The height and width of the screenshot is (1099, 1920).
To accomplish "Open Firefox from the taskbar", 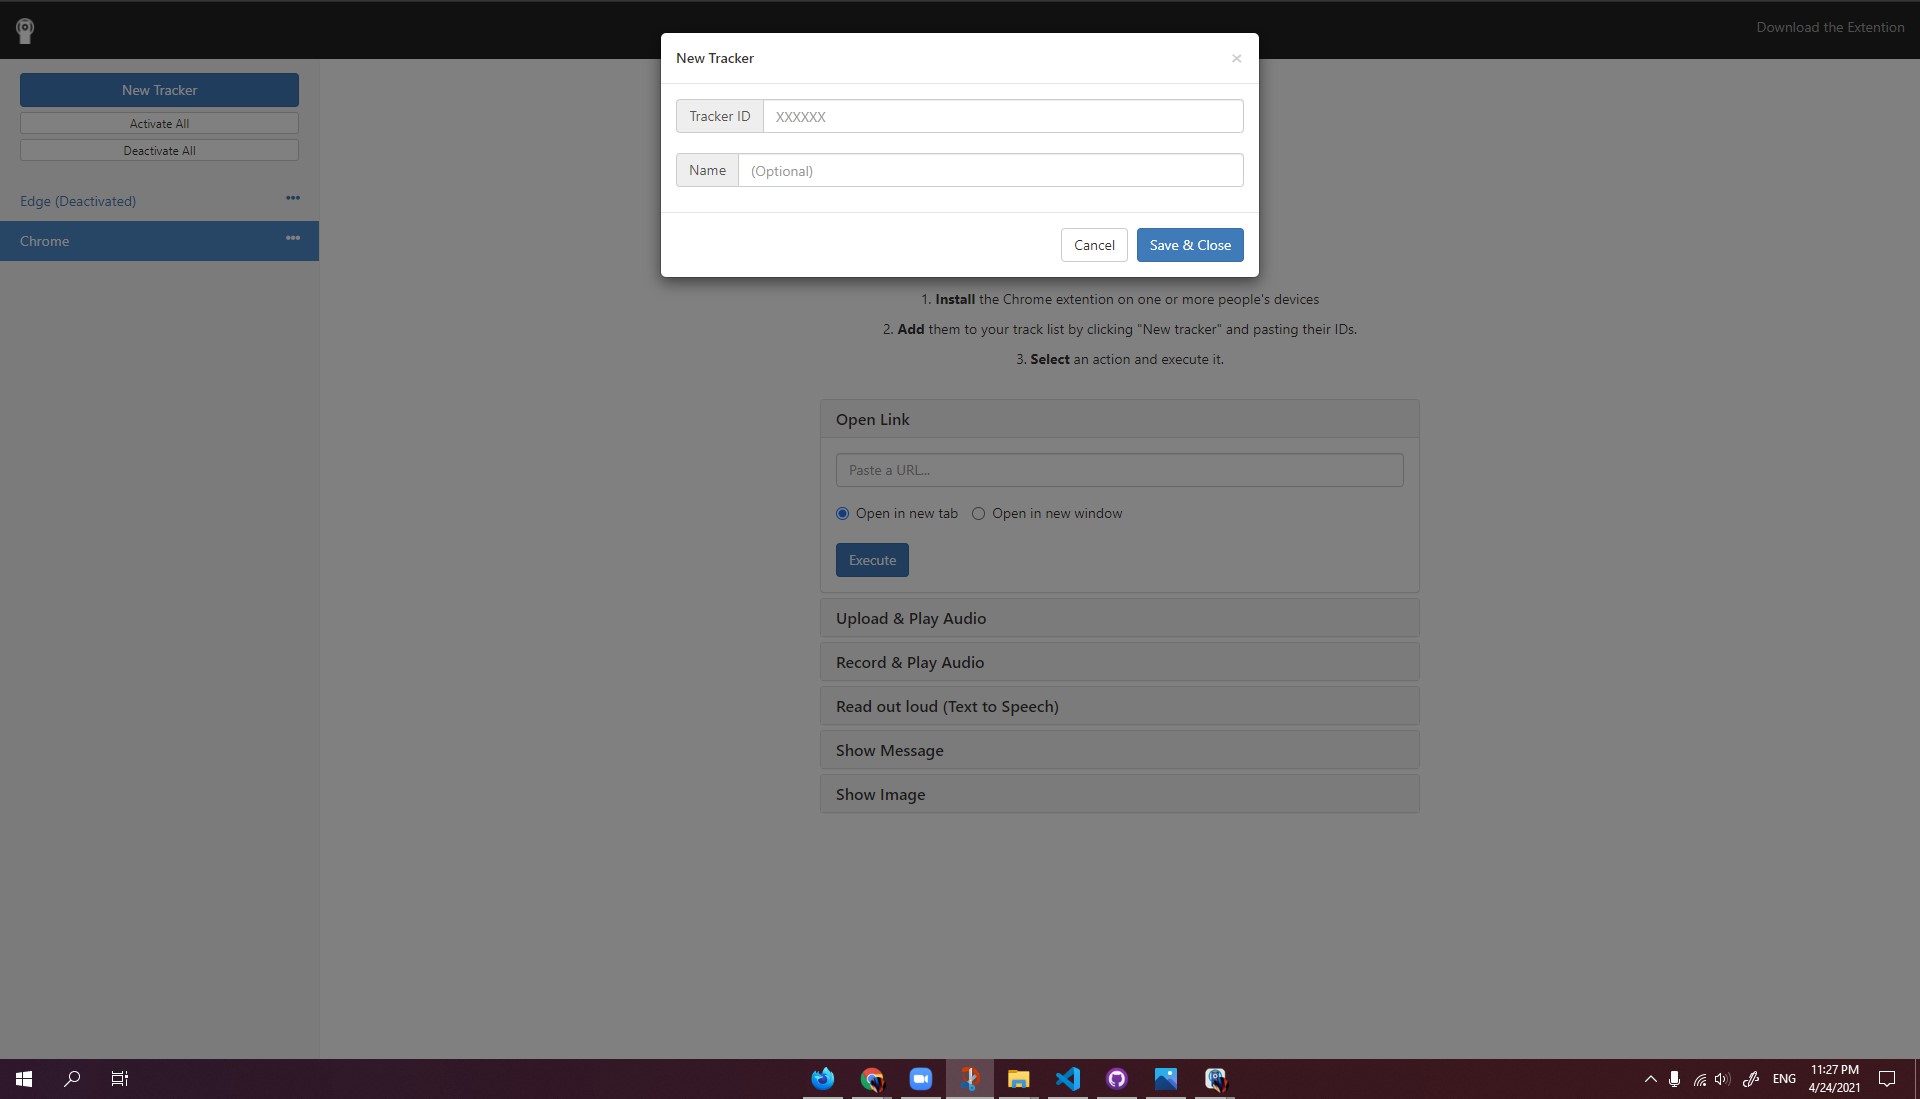I will [x=822, y=1079].
